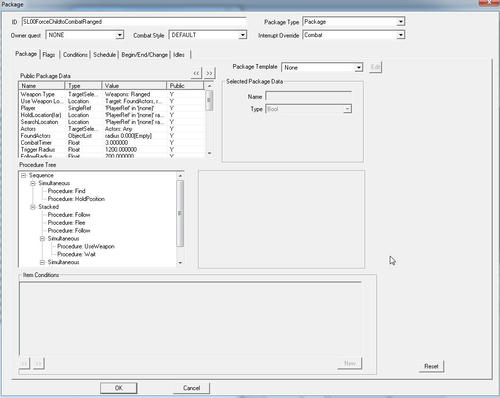Click the << button above Public Package Data
The width and height of the screenshot is (500, 398).
(x=196, y=73)
